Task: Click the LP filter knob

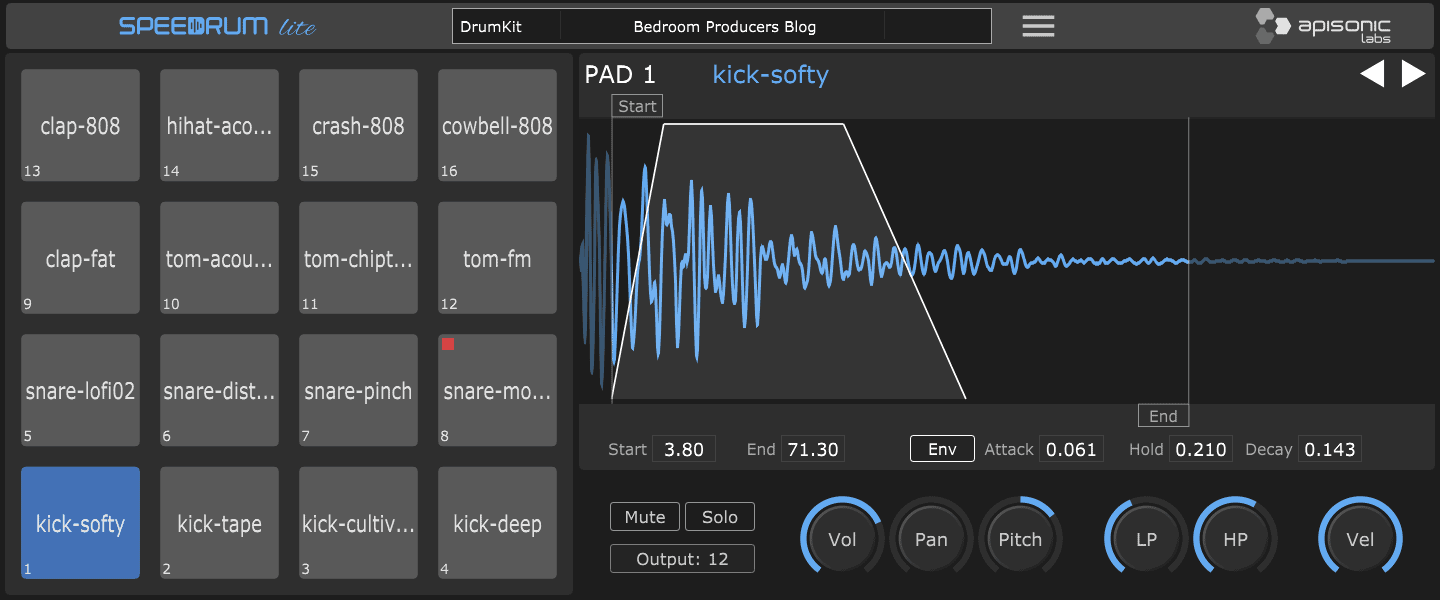Action: point(1146,539)
